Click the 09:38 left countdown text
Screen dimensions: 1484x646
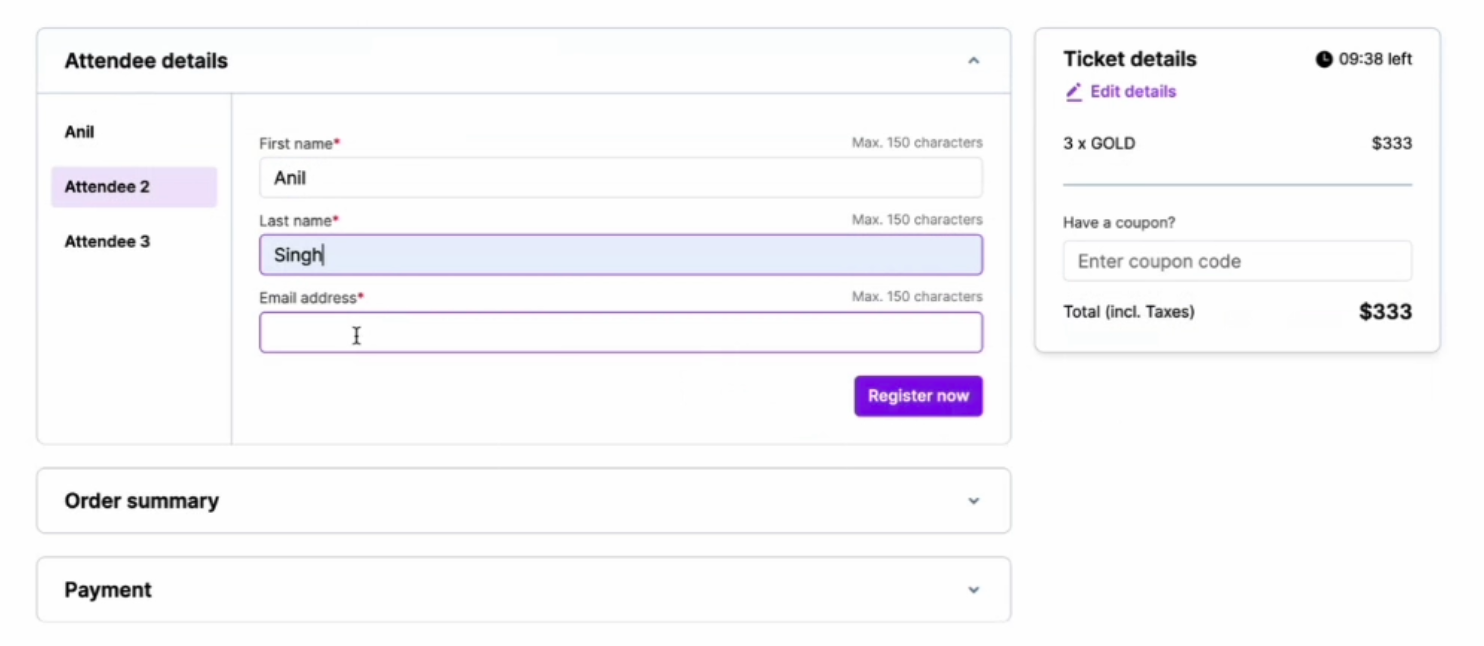tap(1375, 60)
